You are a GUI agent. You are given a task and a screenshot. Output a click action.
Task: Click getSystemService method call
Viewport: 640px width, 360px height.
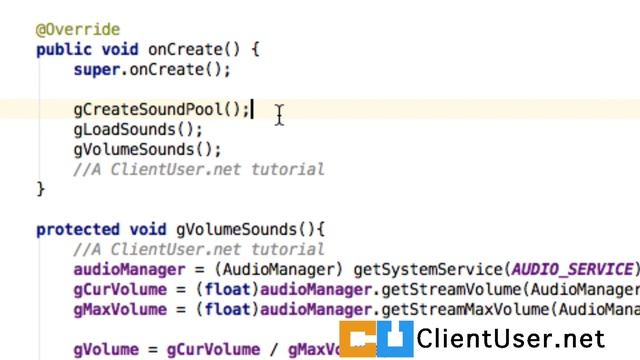tap(429, 270)
